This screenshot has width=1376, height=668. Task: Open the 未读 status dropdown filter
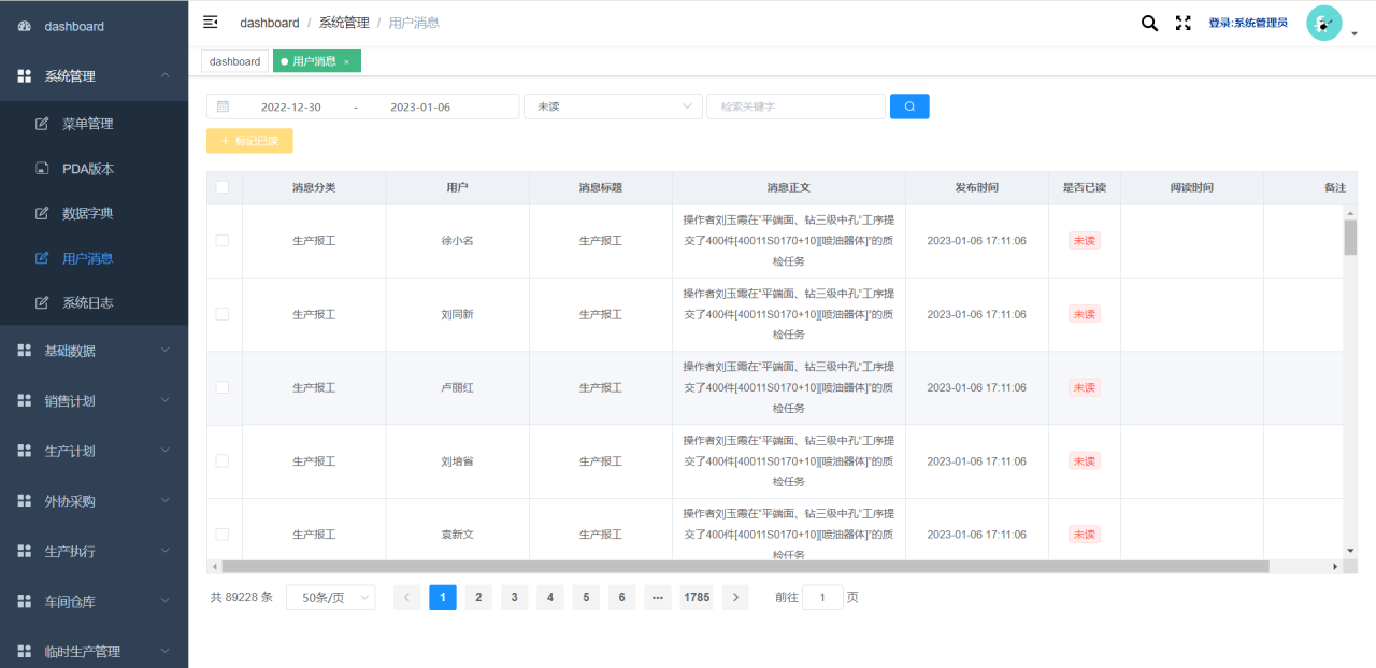(613, 106)
